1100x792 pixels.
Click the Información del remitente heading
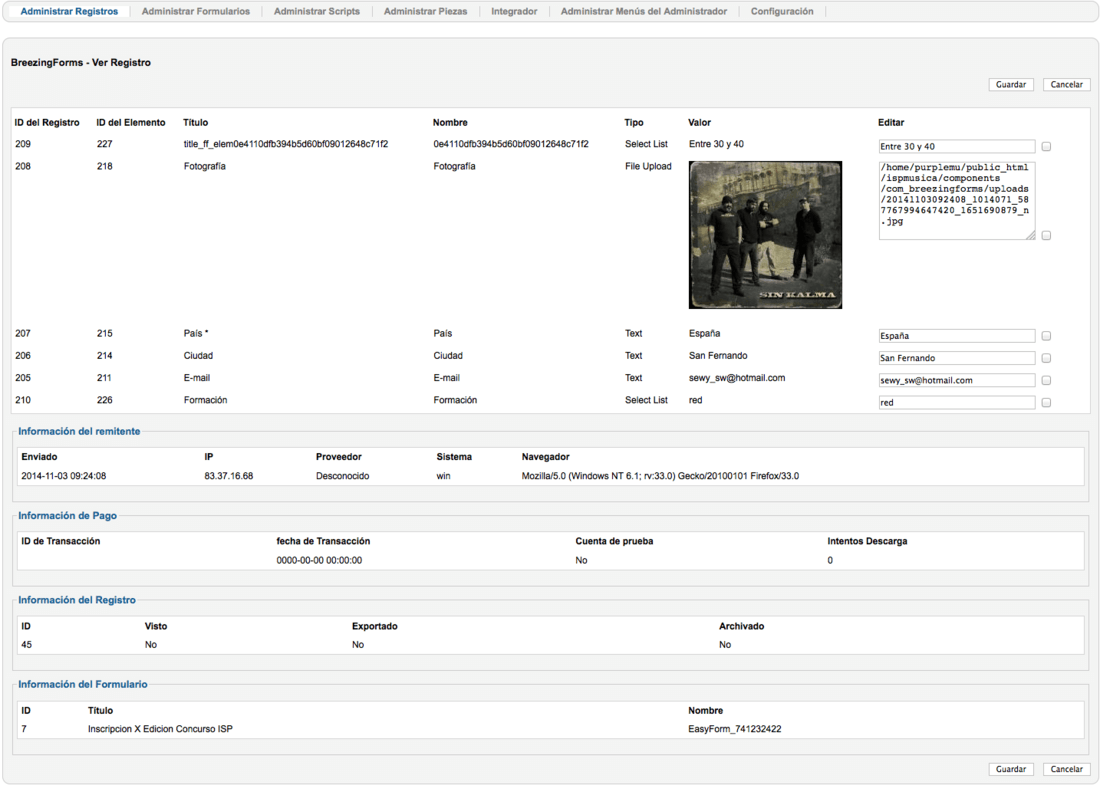(x=79, y=431)
